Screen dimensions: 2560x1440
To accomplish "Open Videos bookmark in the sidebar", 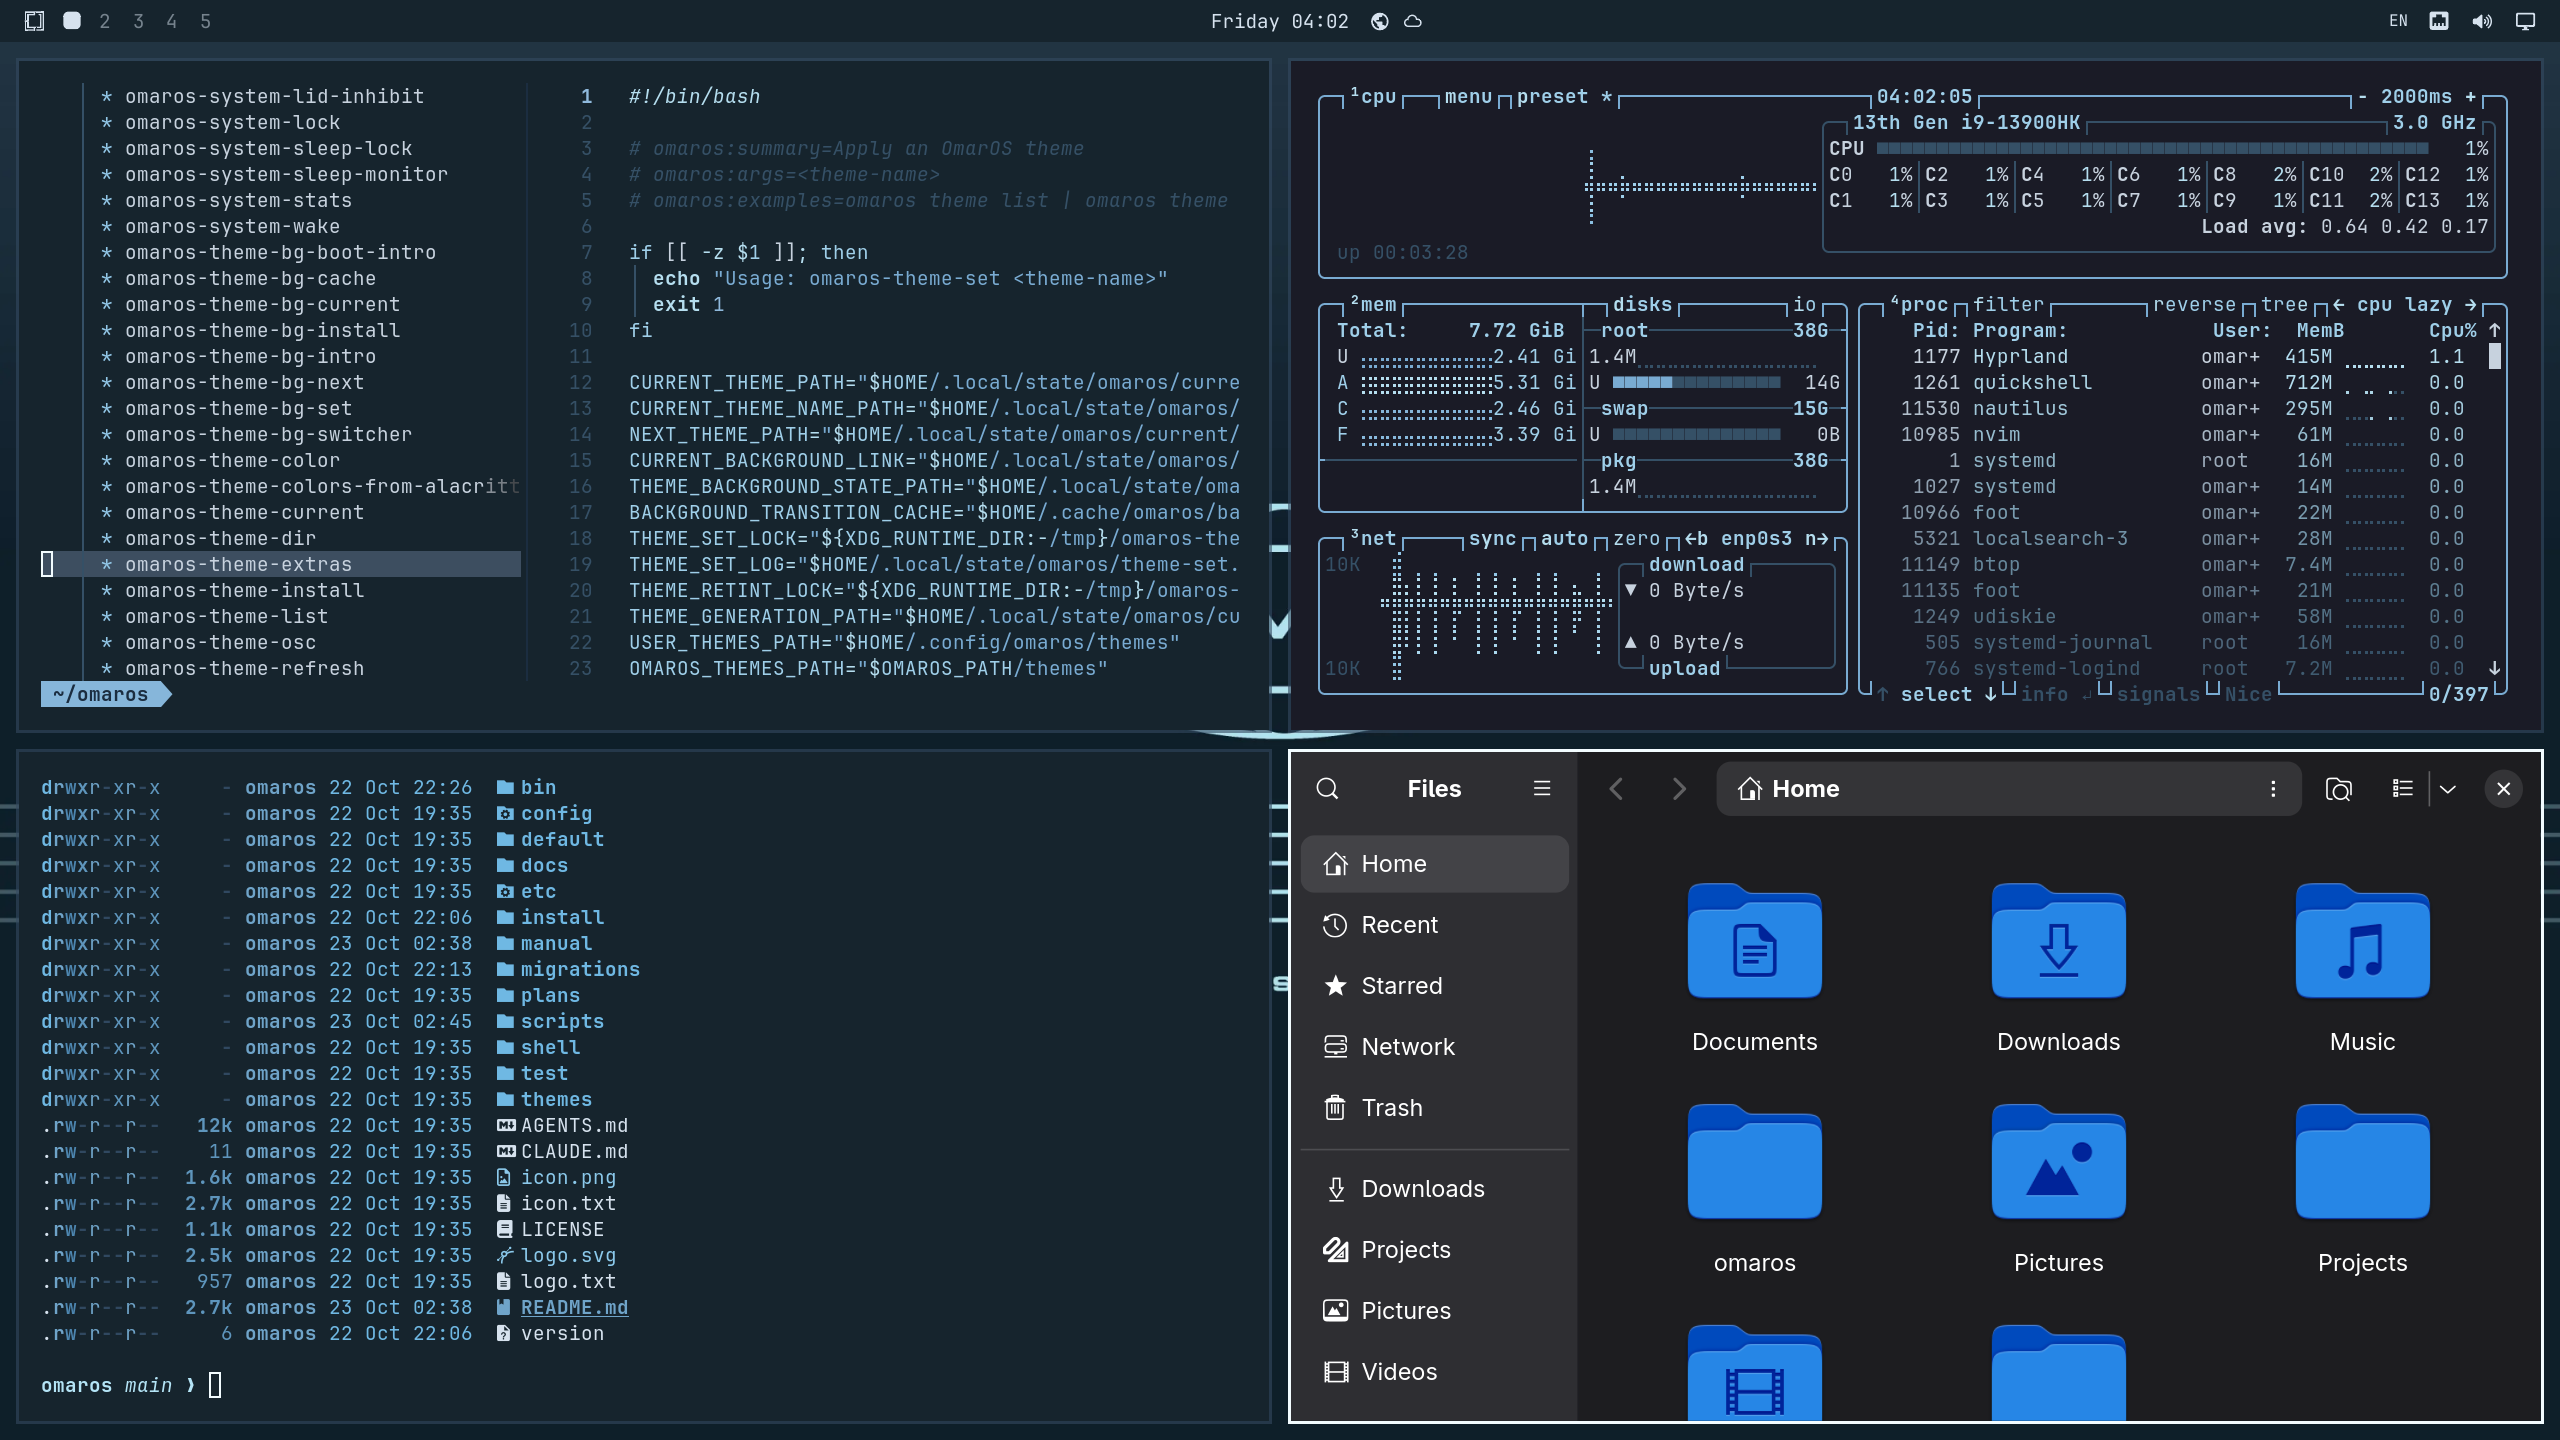I will click(x=1434, y=1372).
